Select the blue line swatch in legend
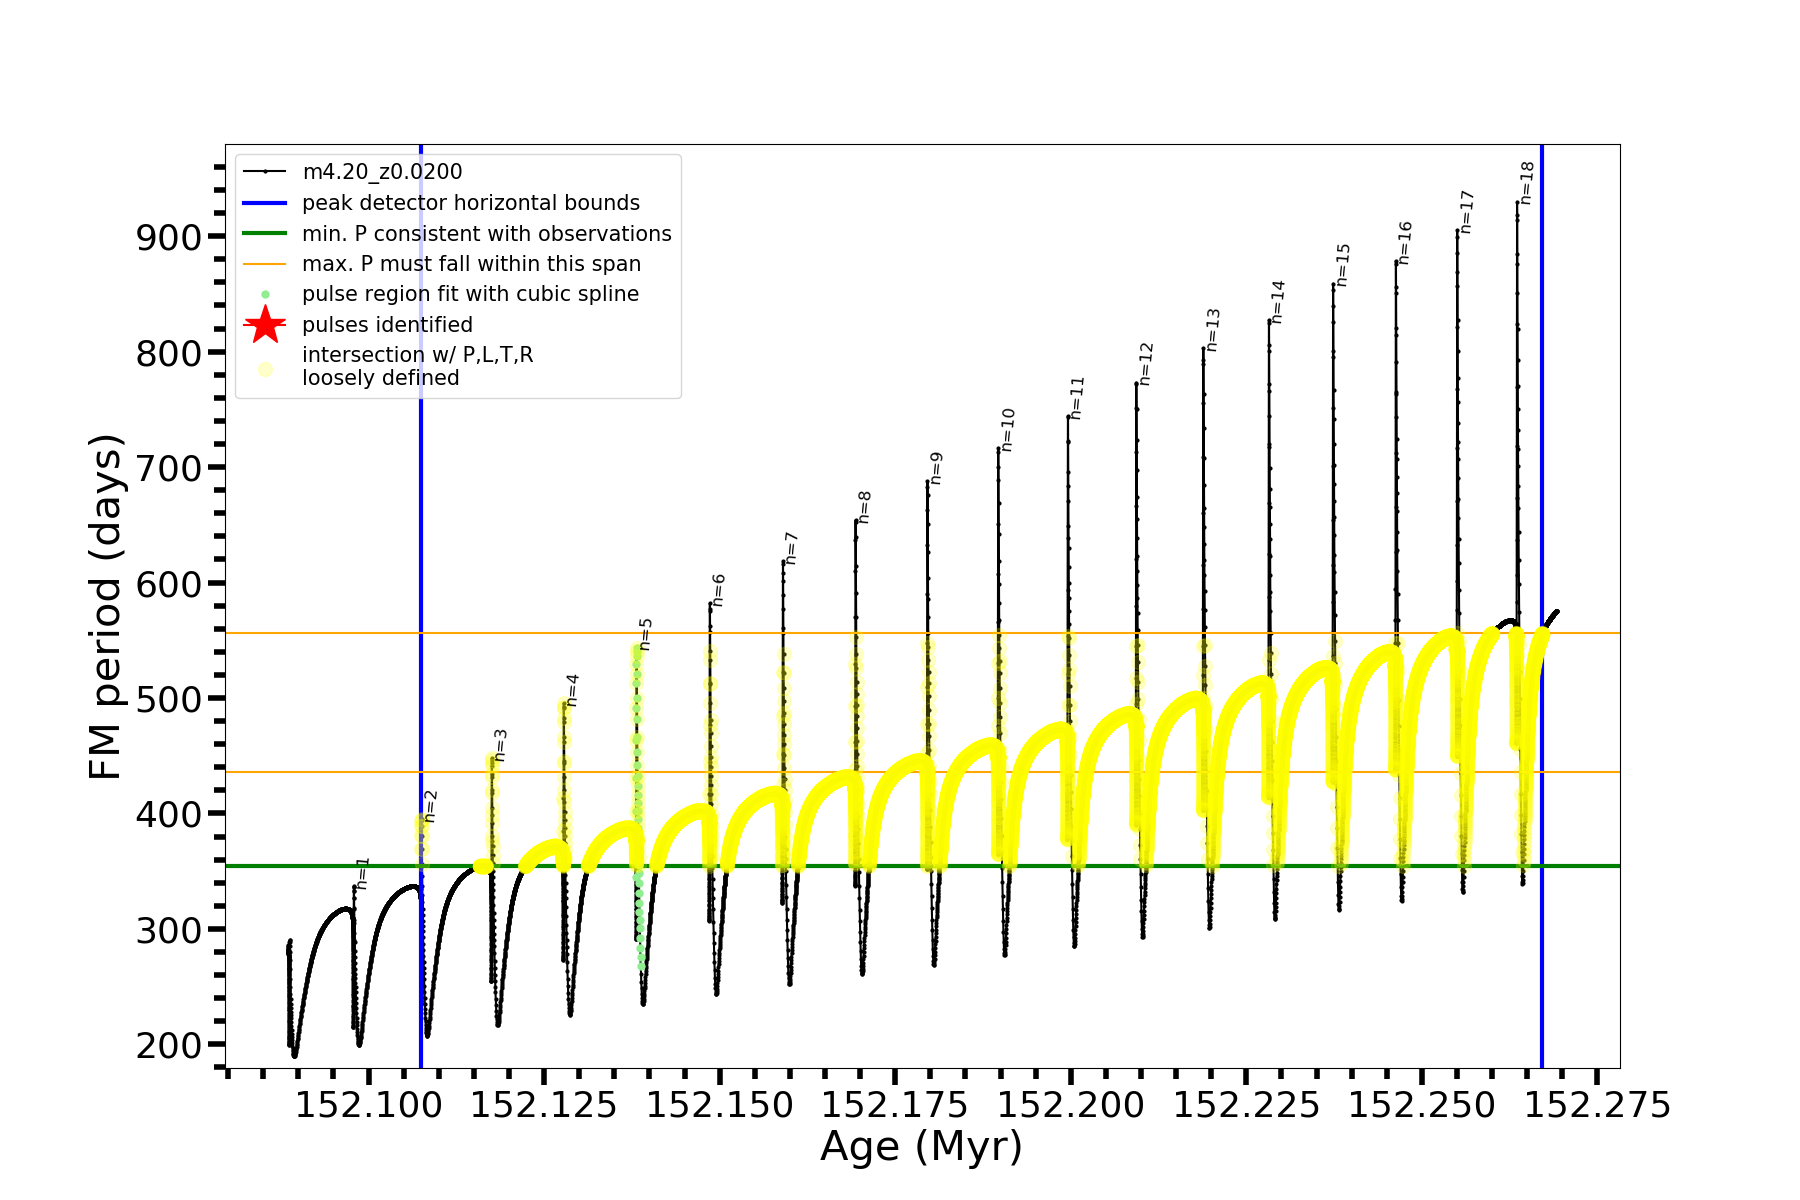Viewport: 1800px width, 1200px height. coord(265,203)
